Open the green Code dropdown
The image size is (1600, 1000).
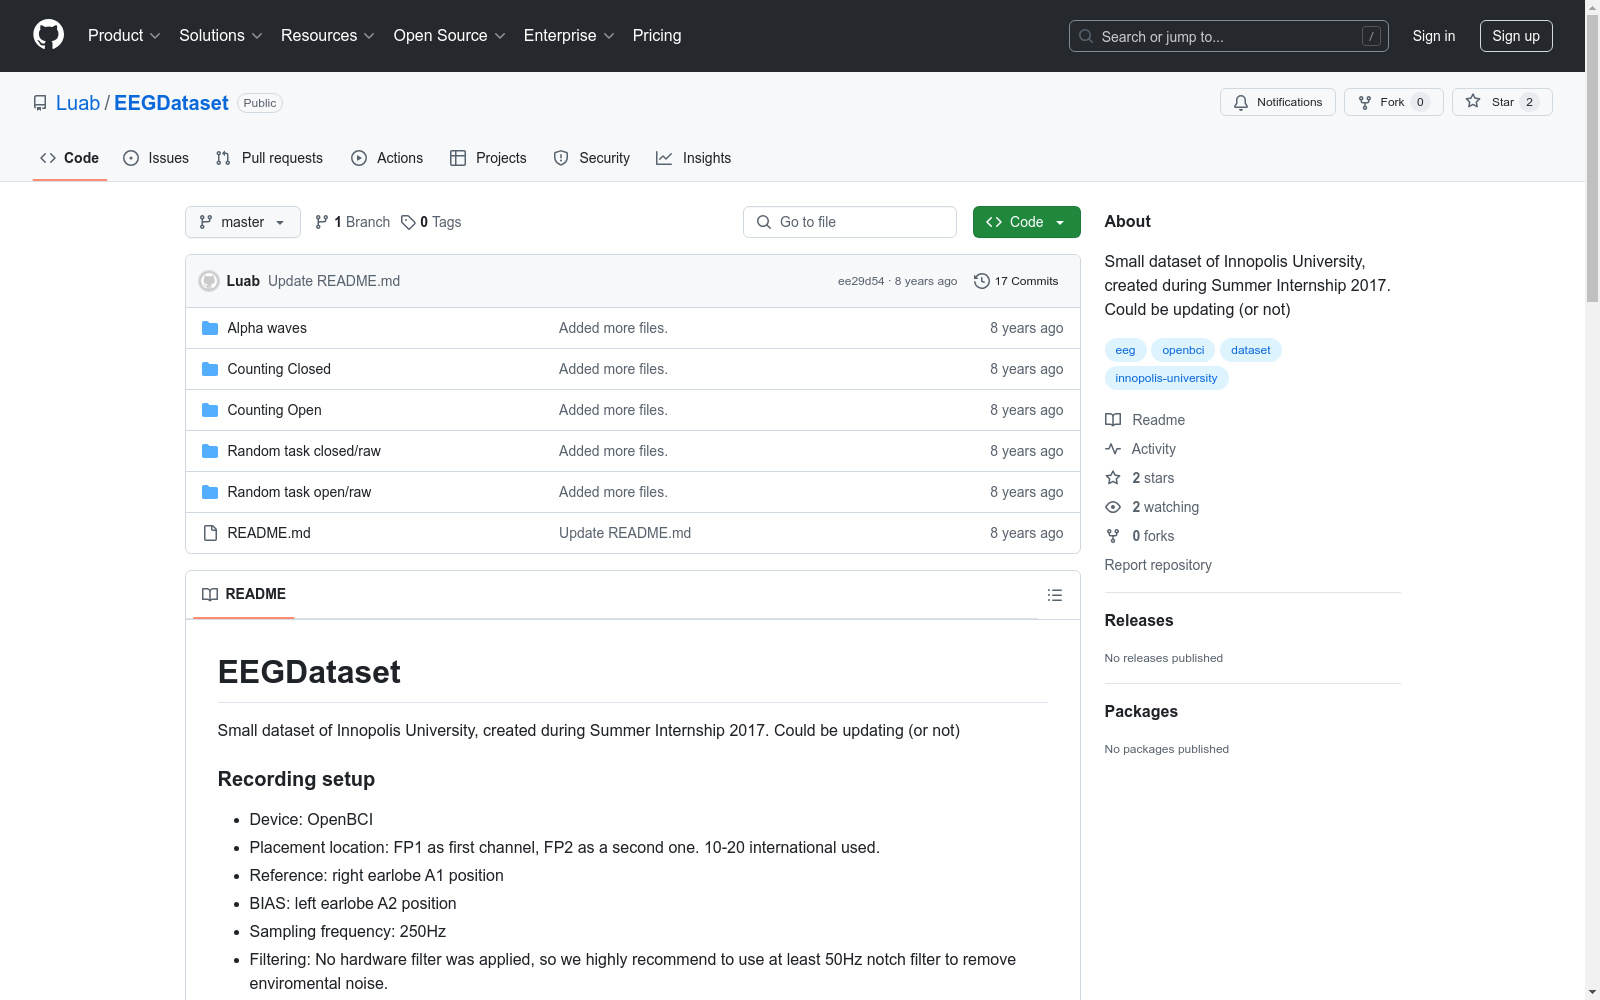pos(1026,222)
